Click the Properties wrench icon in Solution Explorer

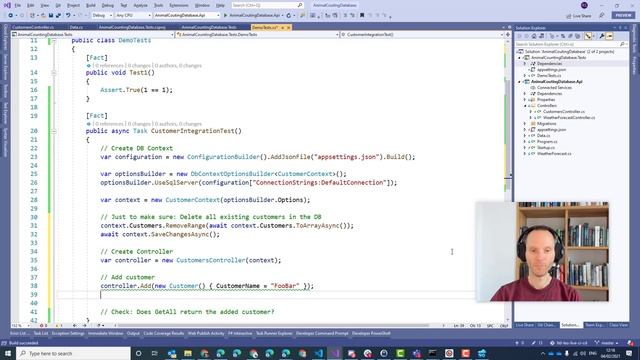(x=602, y=36)
